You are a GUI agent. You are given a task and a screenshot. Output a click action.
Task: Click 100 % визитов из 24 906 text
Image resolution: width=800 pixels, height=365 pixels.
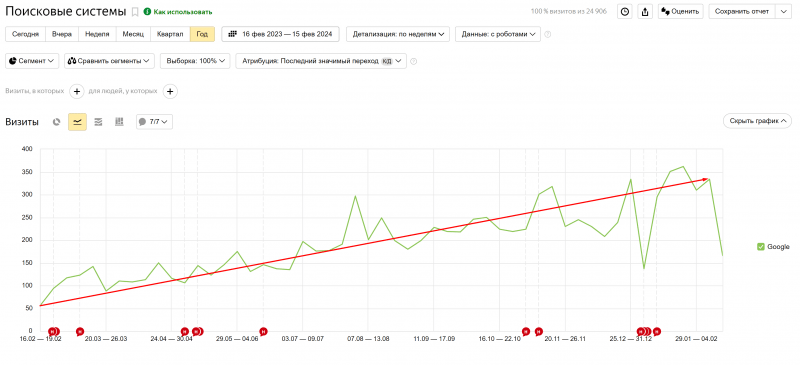click(569, 11)
